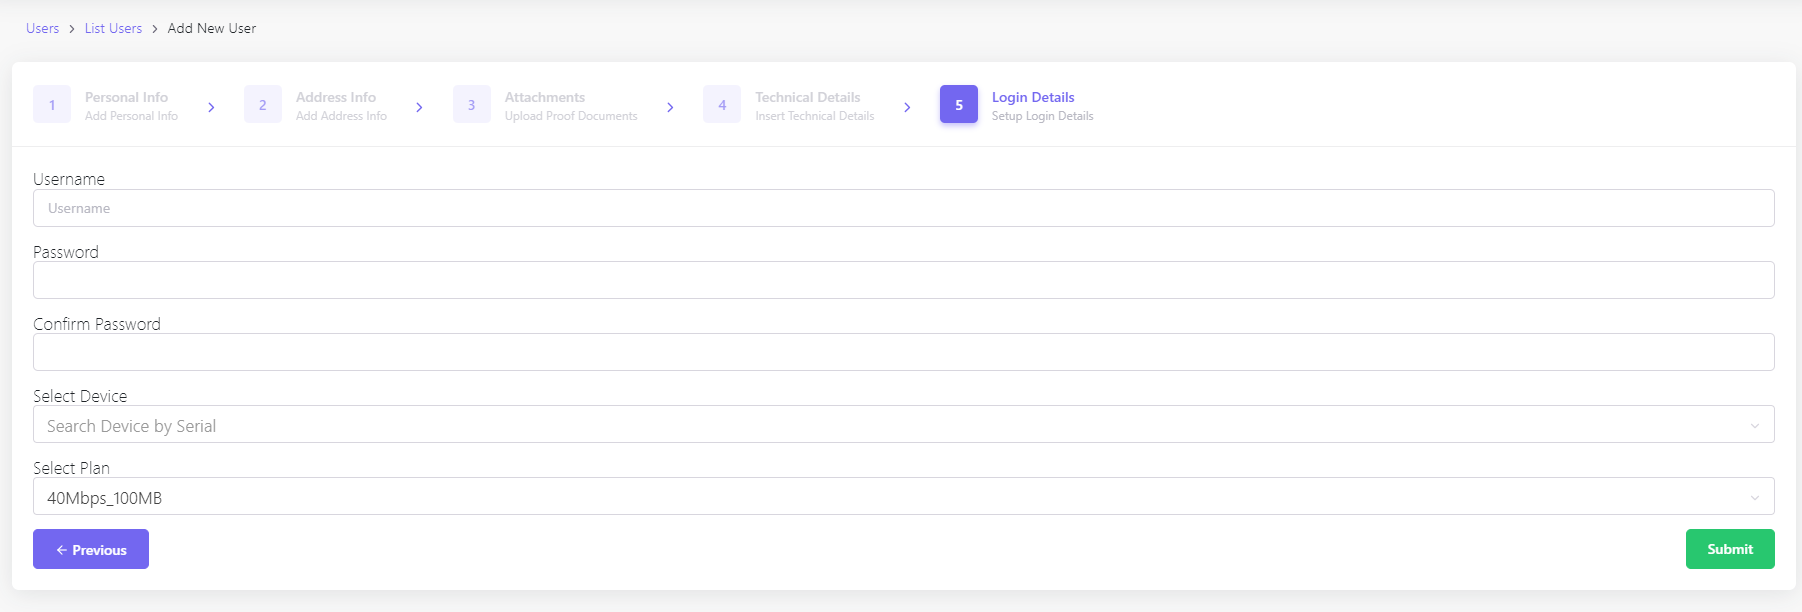Click the Username label text
This screenshot has width=1802, height=612.
pos(69,179)
